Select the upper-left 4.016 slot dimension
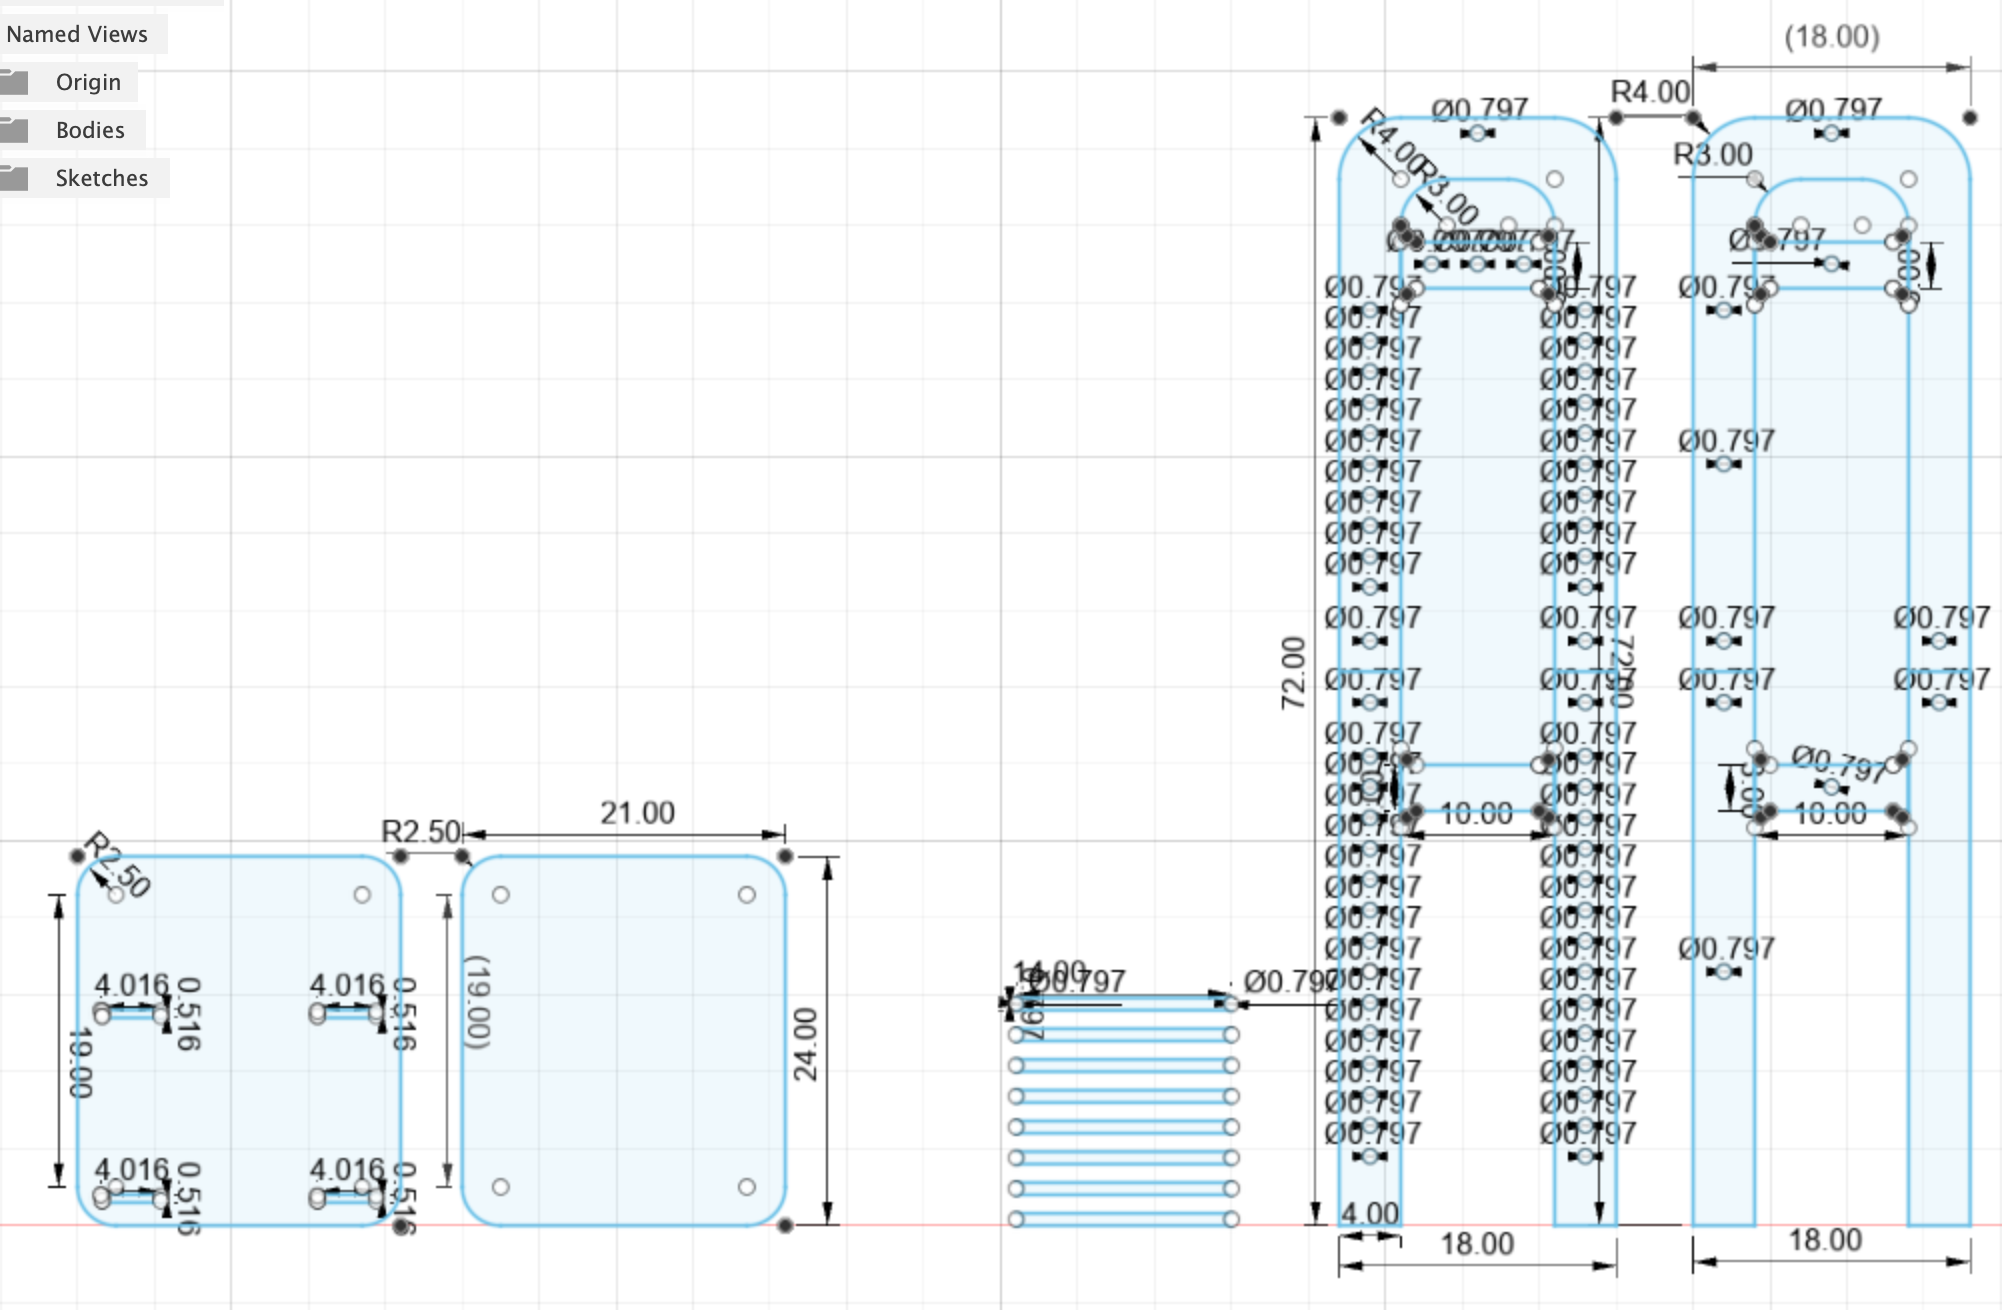 pos(131,985)
